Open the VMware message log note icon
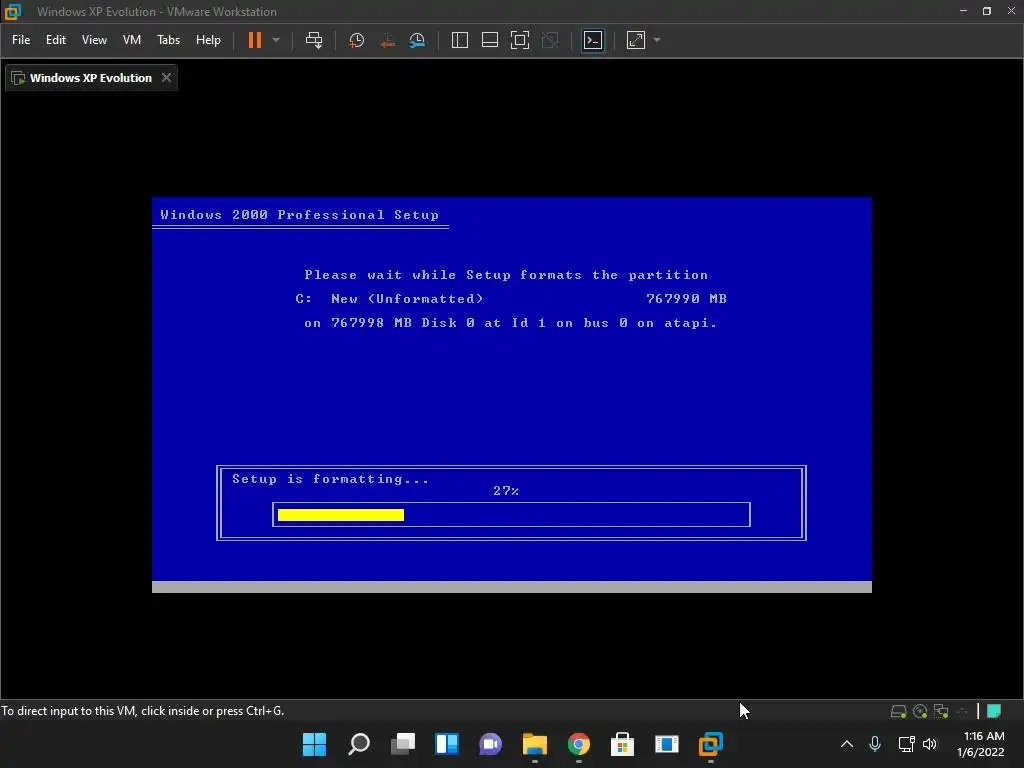Screen dimensions: 1024x768 (x=994, y=711)
